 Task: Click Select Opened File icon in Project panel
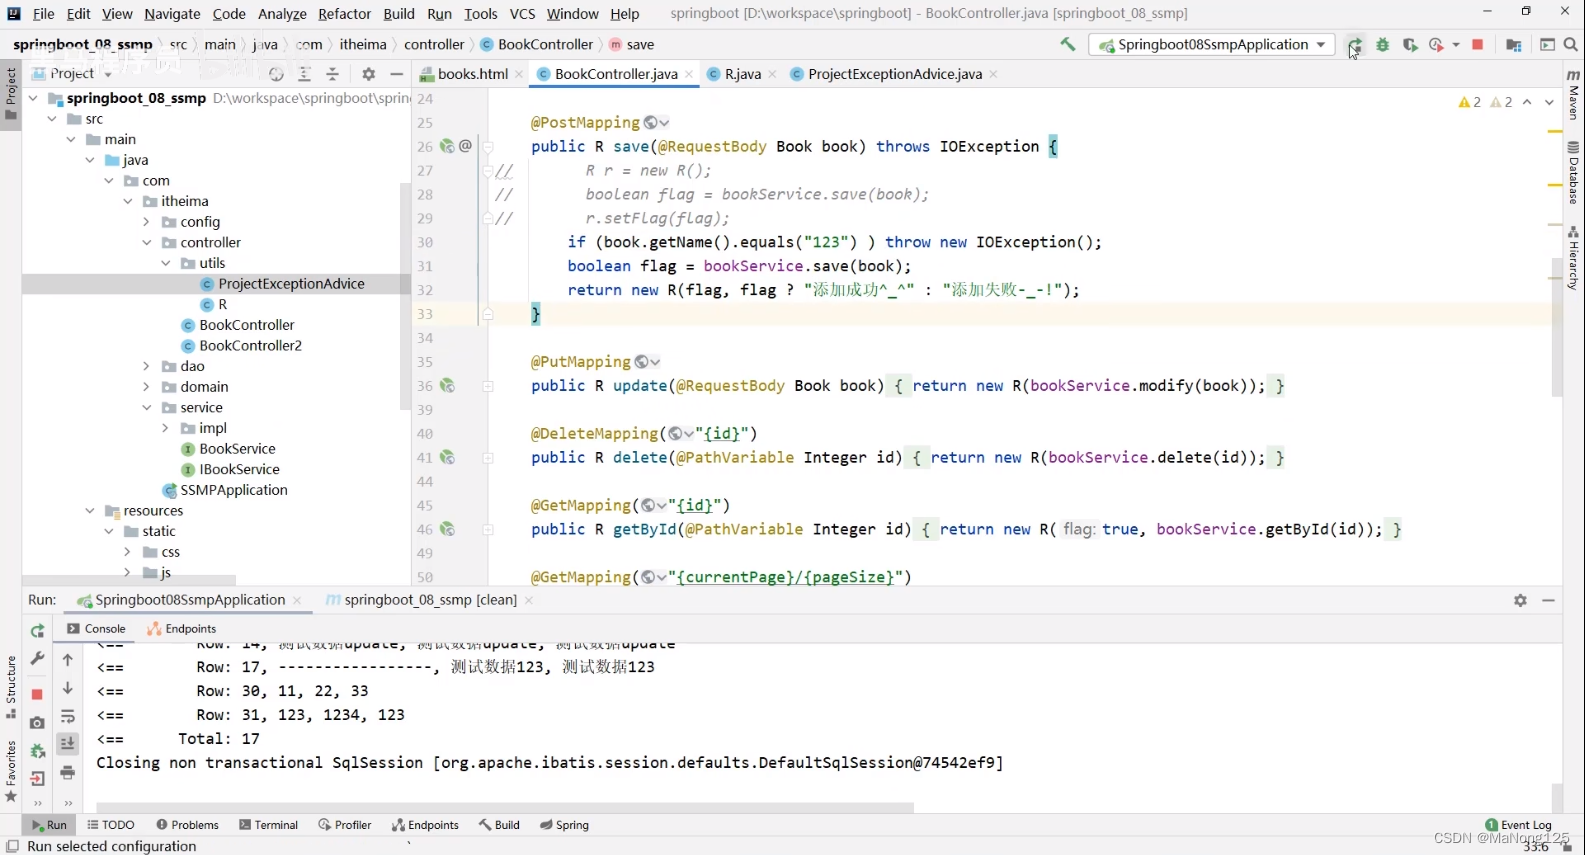pos(277,74)
